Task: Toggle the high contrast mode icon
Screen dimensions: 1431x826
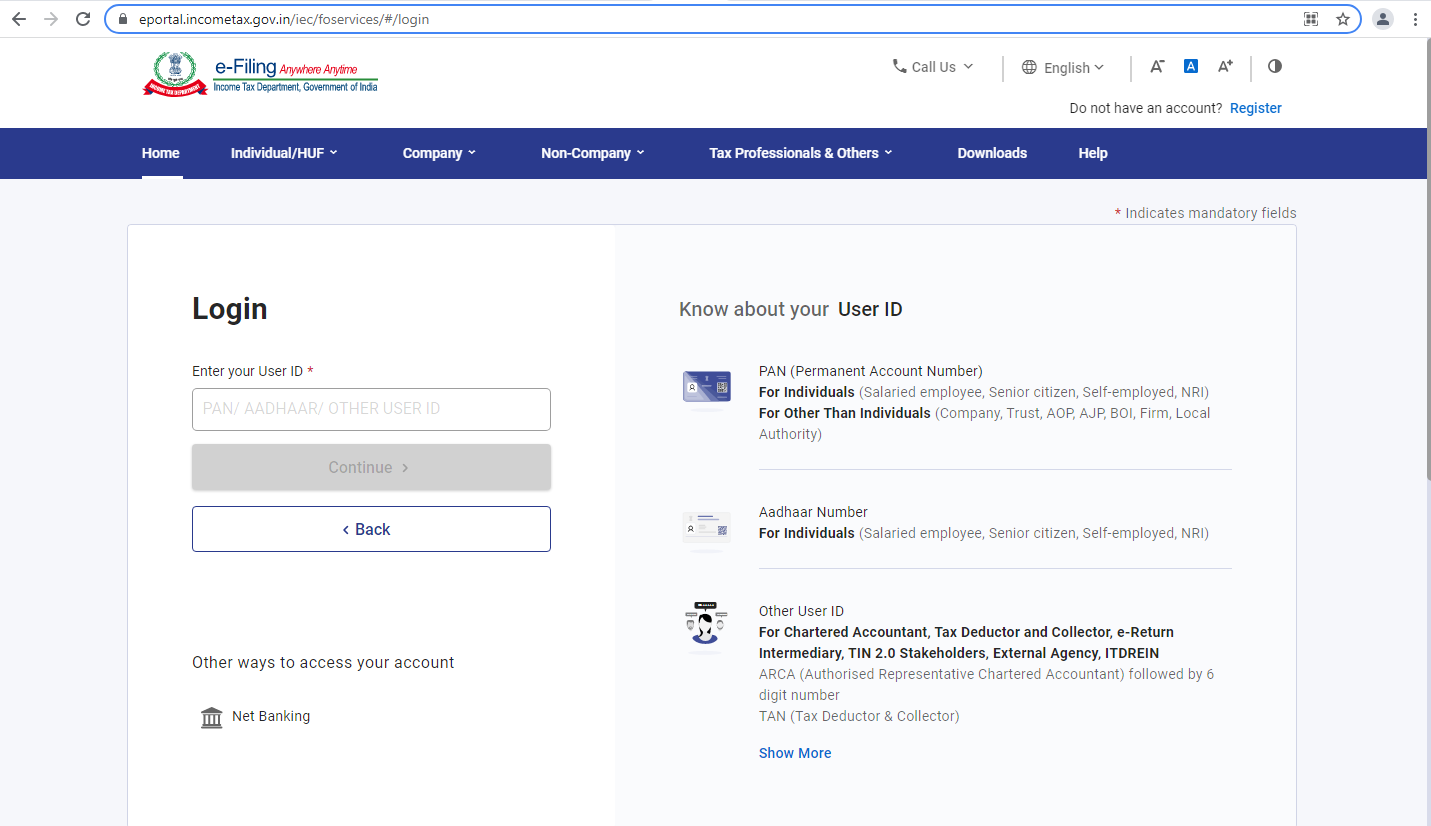Action: (1274, 66)
